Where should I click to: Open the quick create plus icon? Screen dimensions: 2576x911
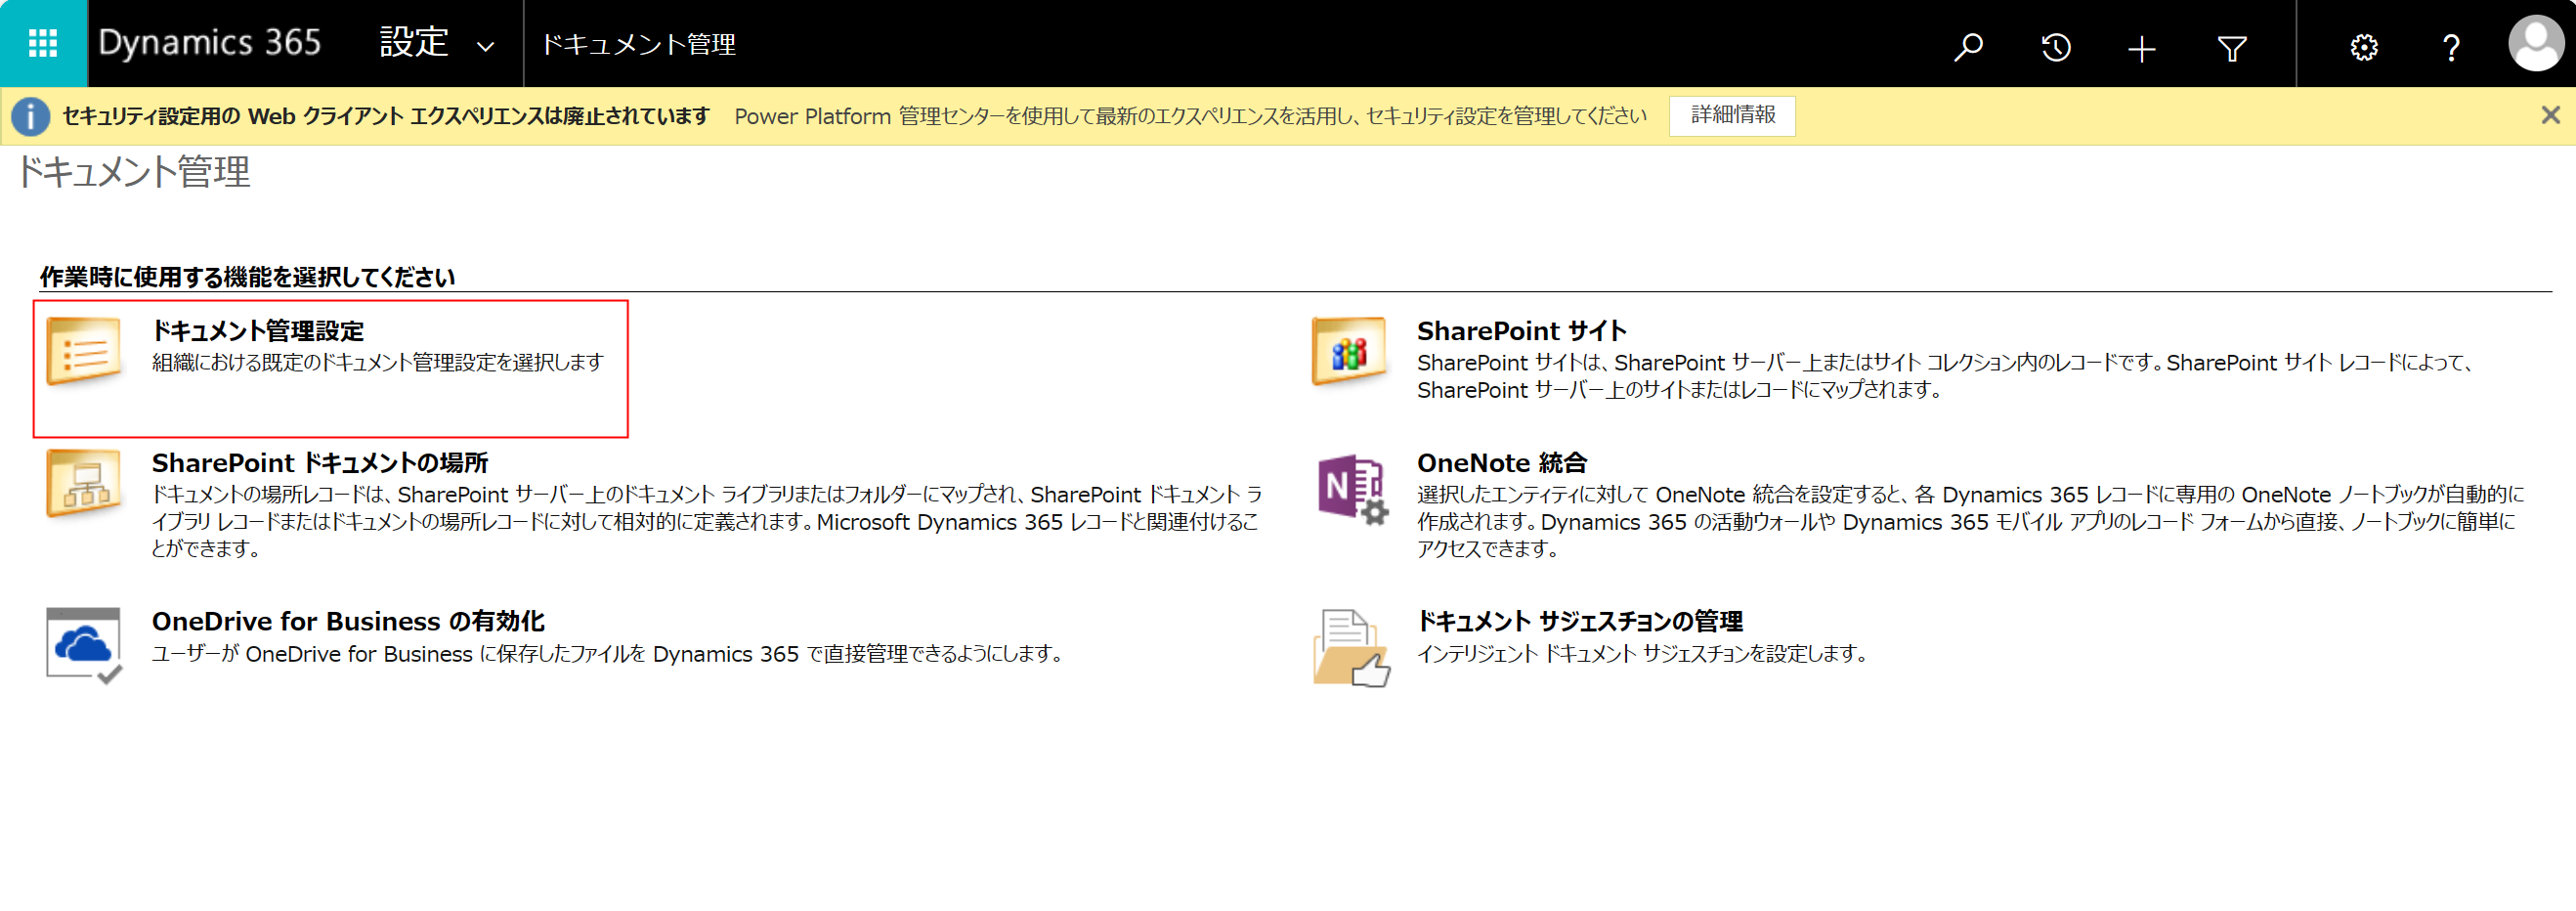(x=2141, y=45)
